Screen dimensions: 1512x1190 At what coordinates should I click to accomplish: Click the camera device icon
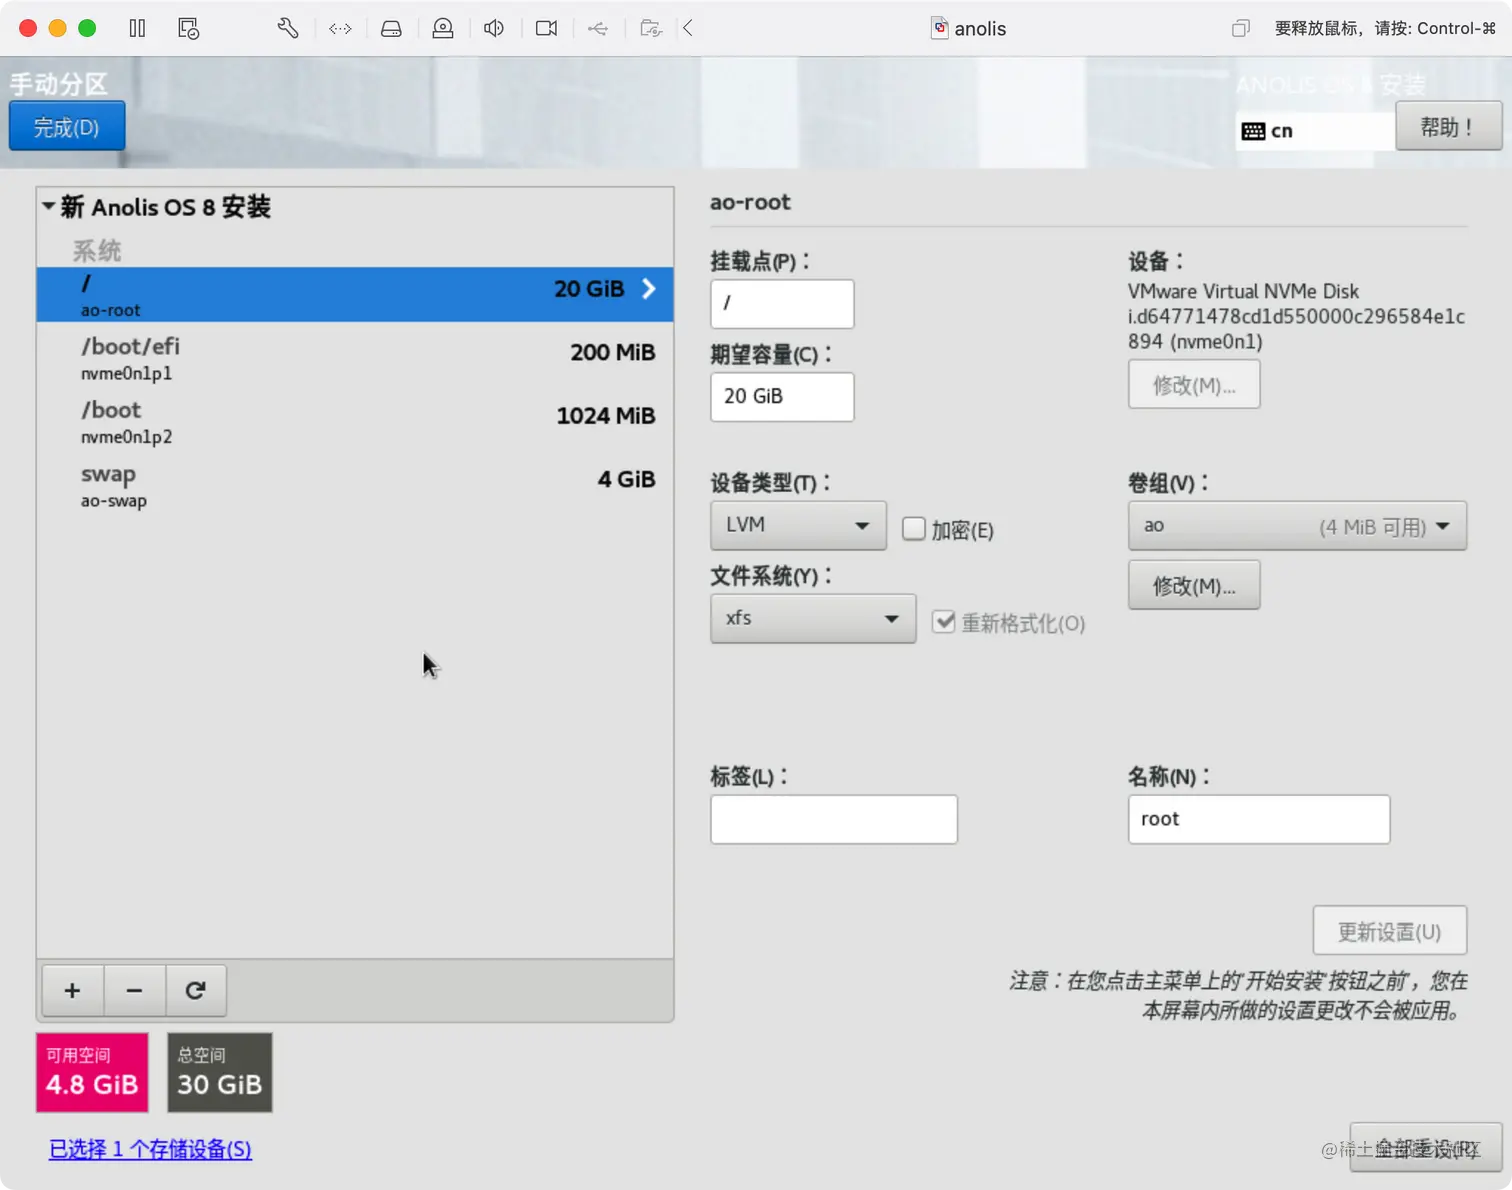pos(546,28)
